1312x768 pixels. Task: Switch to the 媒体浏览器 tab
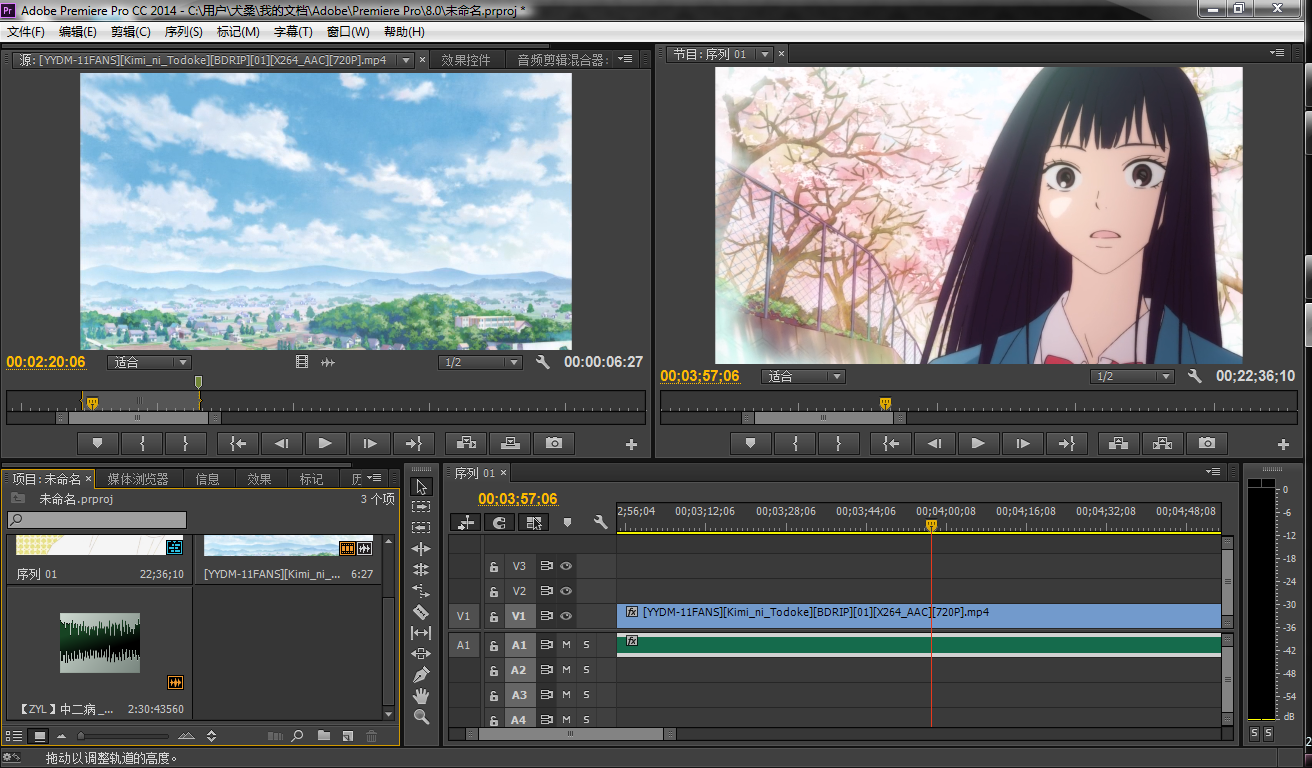tap(138, 479)
